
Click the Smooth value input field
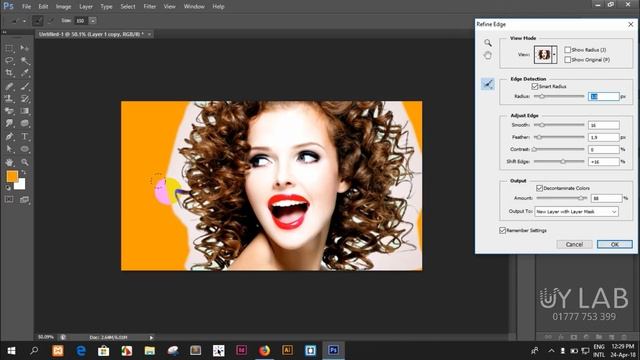[x=604, y=125]
